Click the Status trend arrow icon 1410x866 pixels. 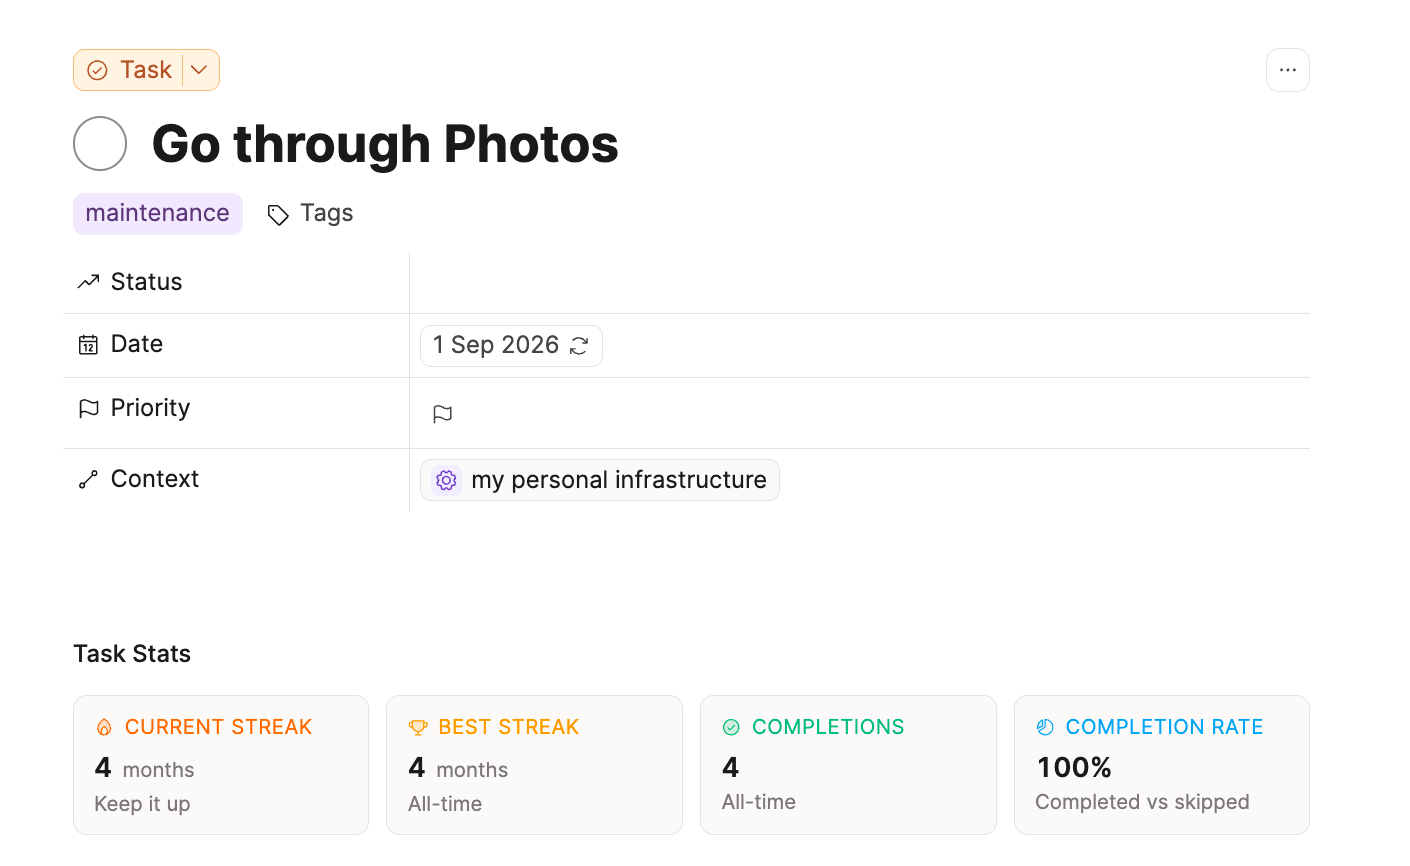tap(88, 282)
